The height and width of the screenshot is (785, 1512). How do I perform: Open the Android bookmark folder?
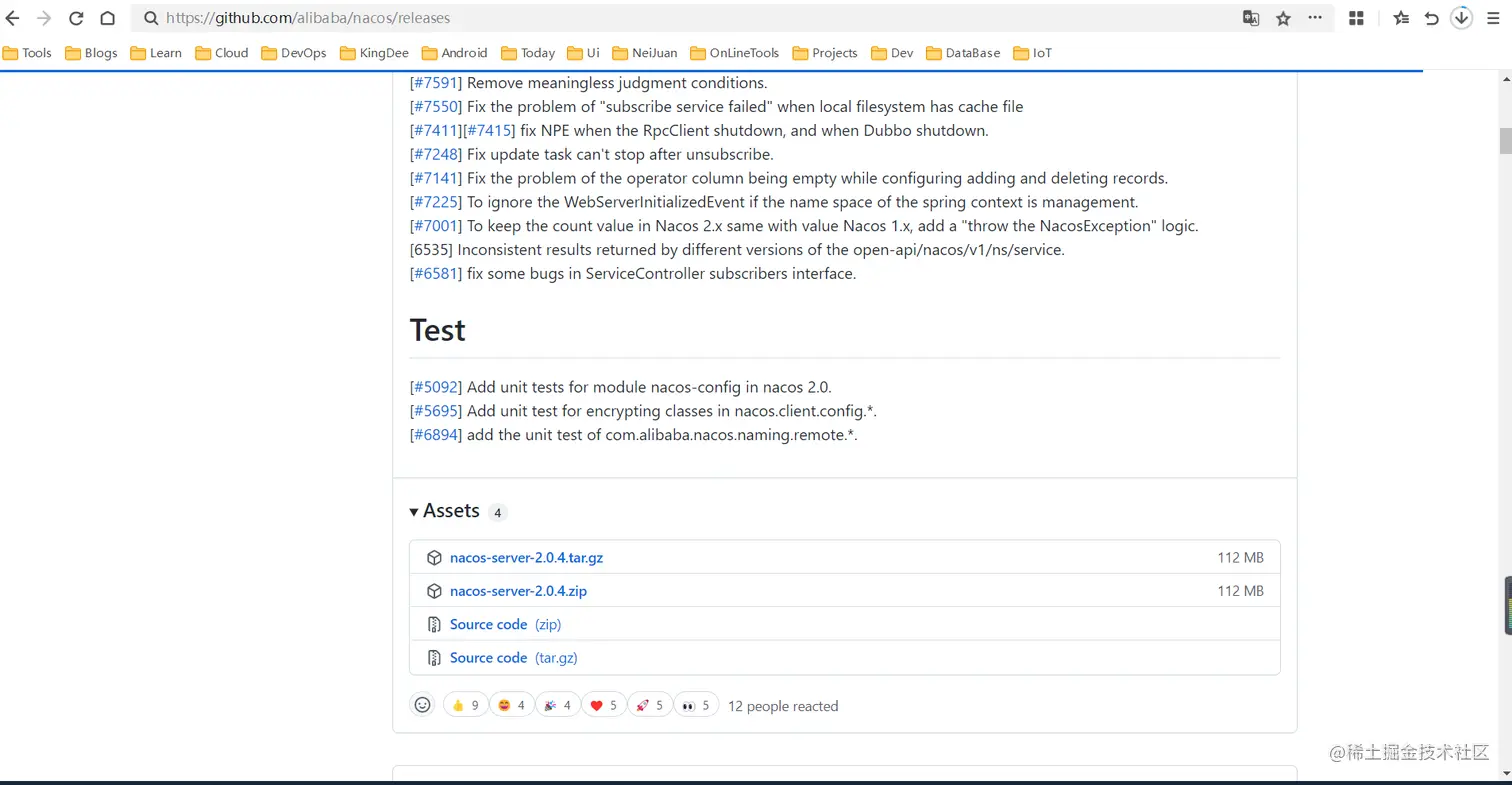[455, 53]
